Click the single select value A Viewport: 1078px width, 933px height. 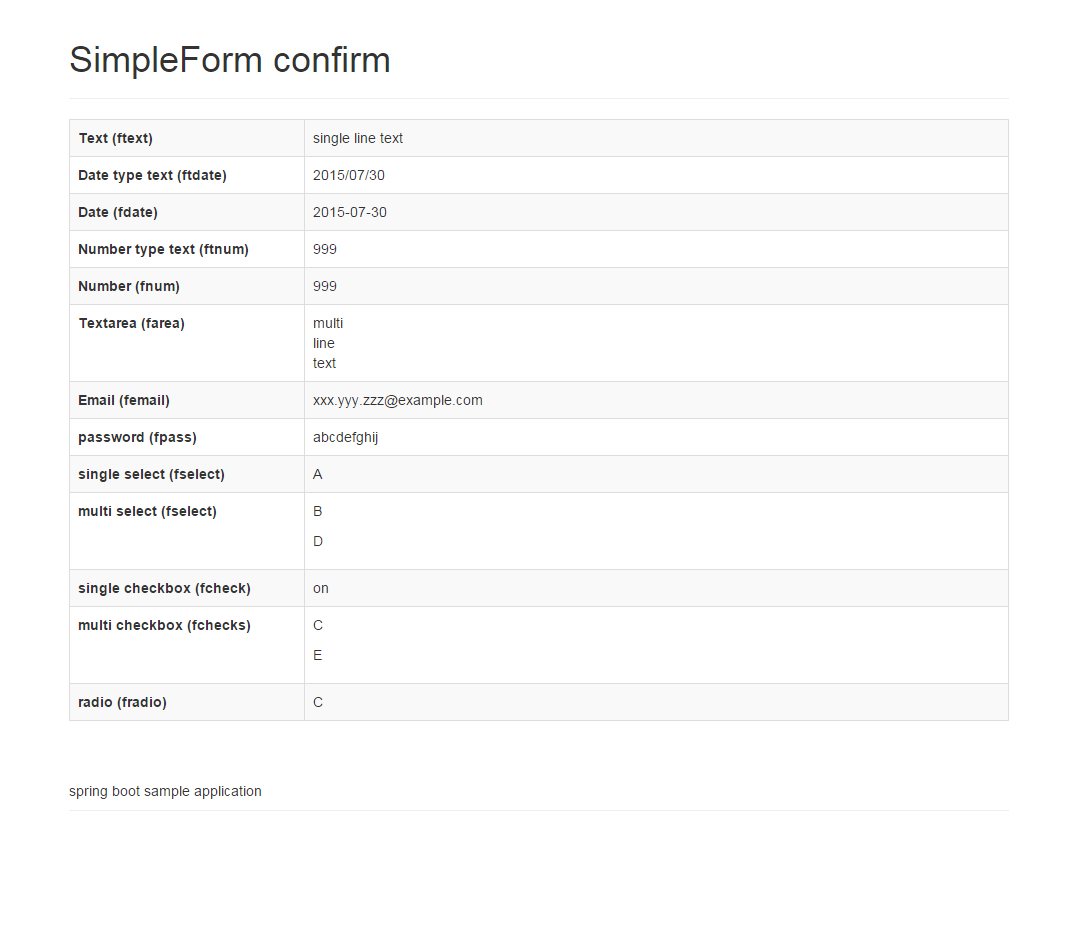point(318,474)
